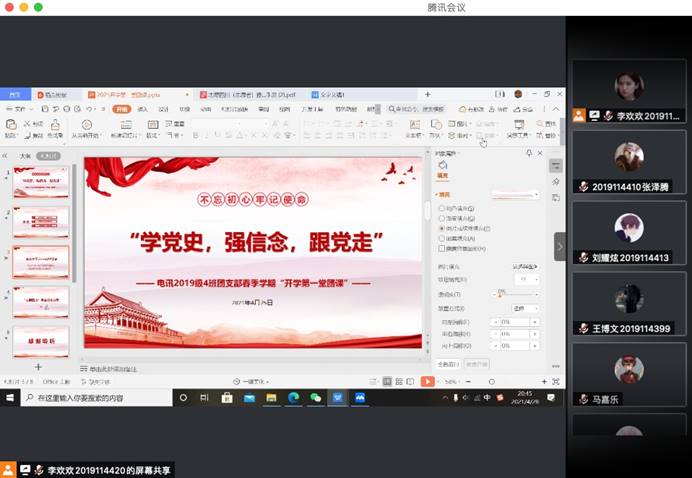The image size is (692, 478).
Task: Pin the object properties panel
Action: pos(529,153)
